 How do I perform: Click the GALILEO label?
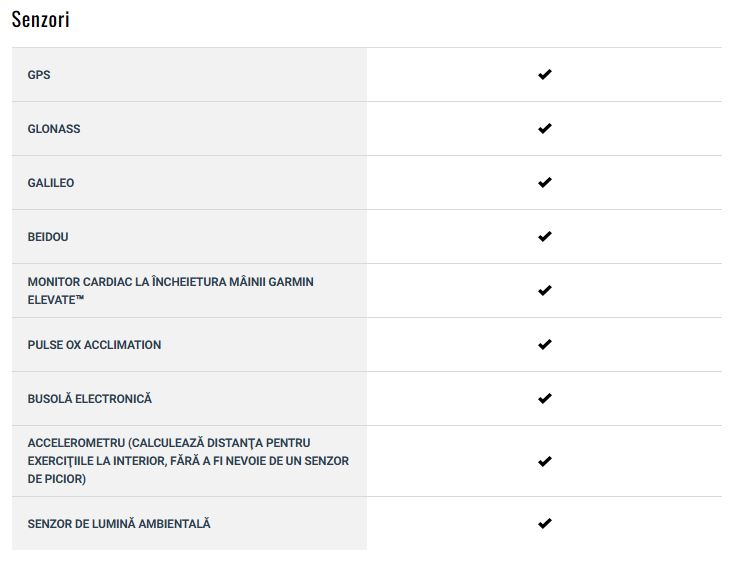point(51,183)
